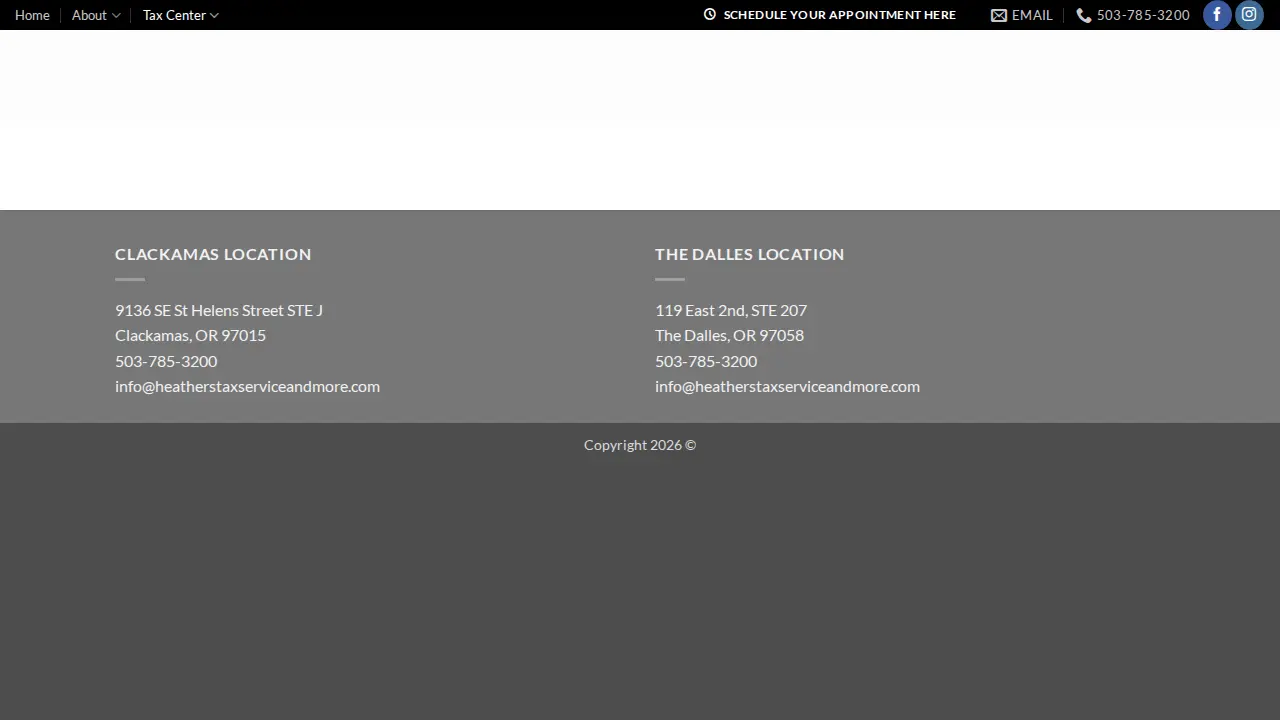Expand the About dropdown chevron
This screenshot has height=720, width=1280.
[x=116, y=15]
